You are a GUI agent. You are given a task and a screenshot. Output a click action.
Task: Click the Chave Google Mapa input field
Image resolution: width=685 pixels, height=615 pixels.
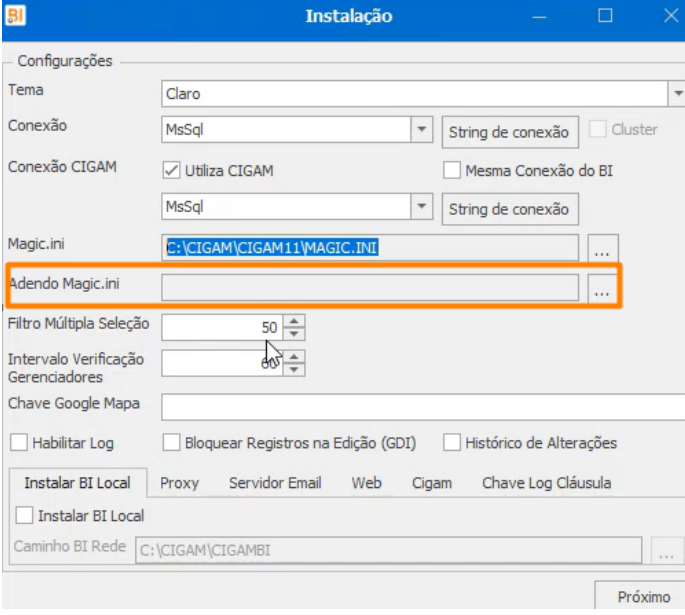[x=423, y=407]
